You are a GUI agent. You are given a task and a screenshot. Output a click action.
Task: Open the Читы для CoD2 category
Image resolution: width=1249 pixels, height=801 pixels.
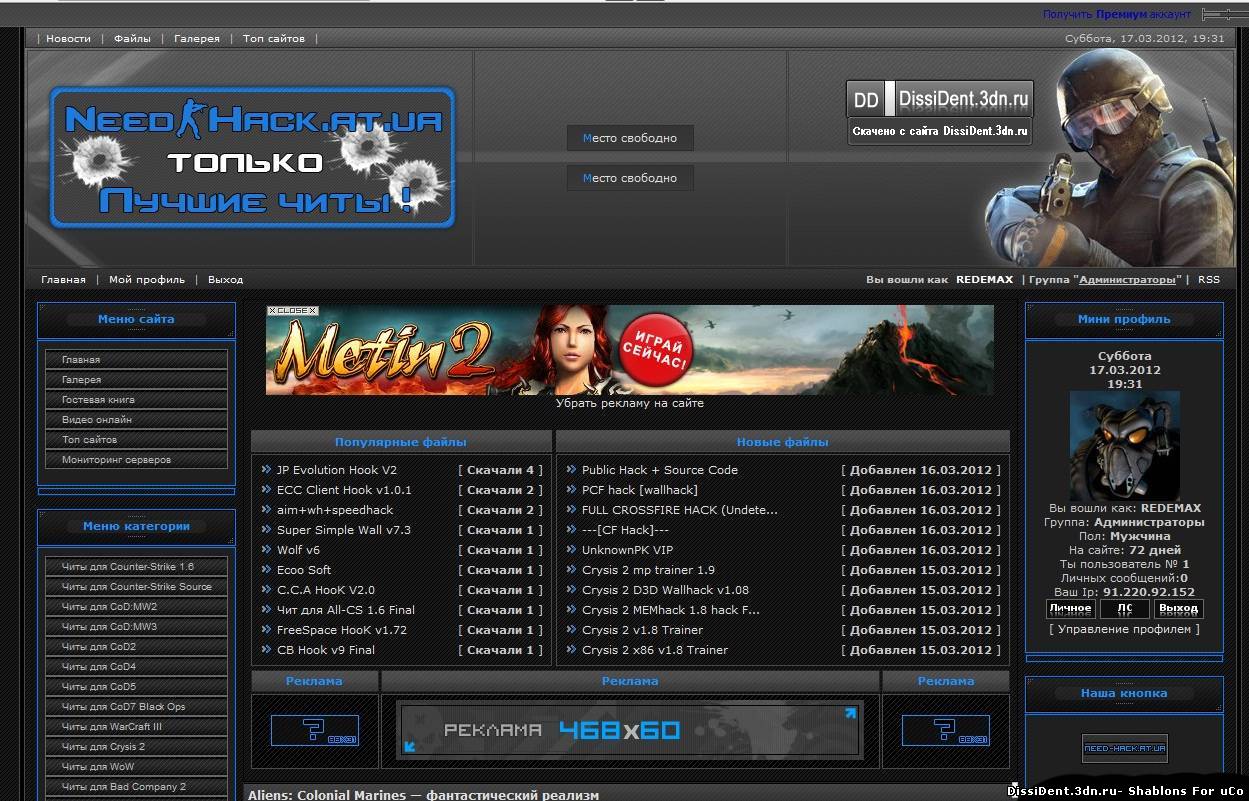(x=137, y=647)
